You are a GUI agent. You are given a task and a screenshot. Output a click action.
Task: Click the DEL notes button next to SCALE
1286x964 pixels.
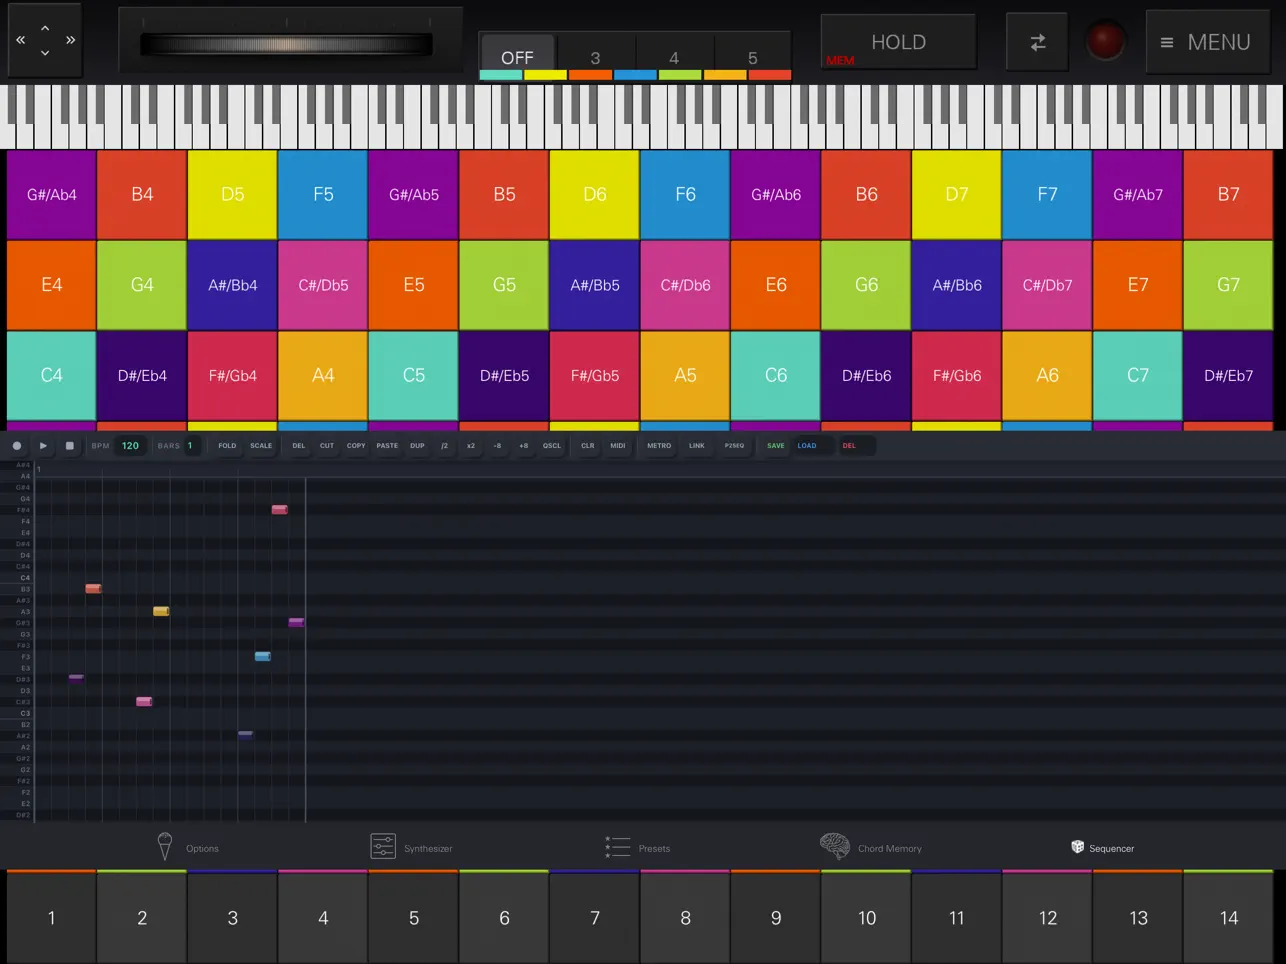[x=299, y=446]
